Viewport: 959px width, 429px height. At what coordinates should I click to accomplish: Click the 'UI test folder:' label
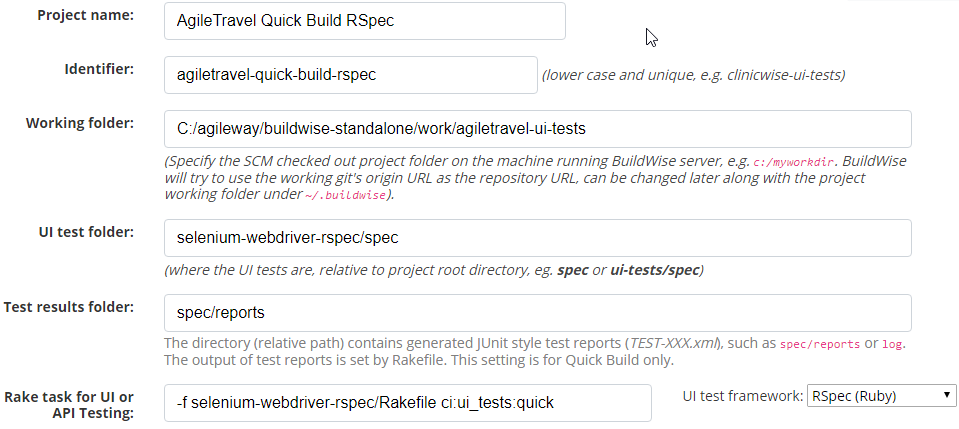86,232
